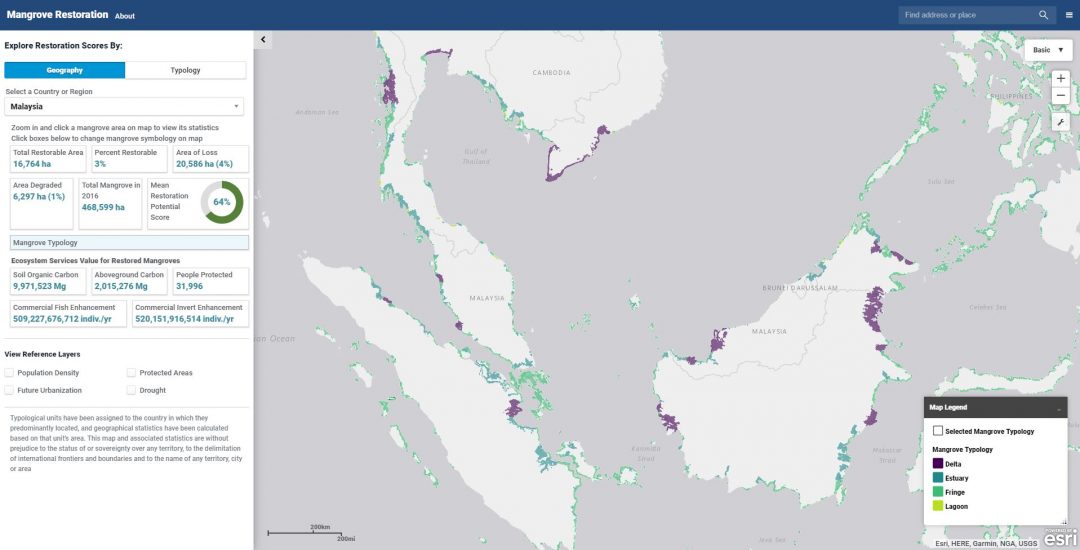
Task: Collapse the Map Legend panel
Action: [x=1058, y=408]
